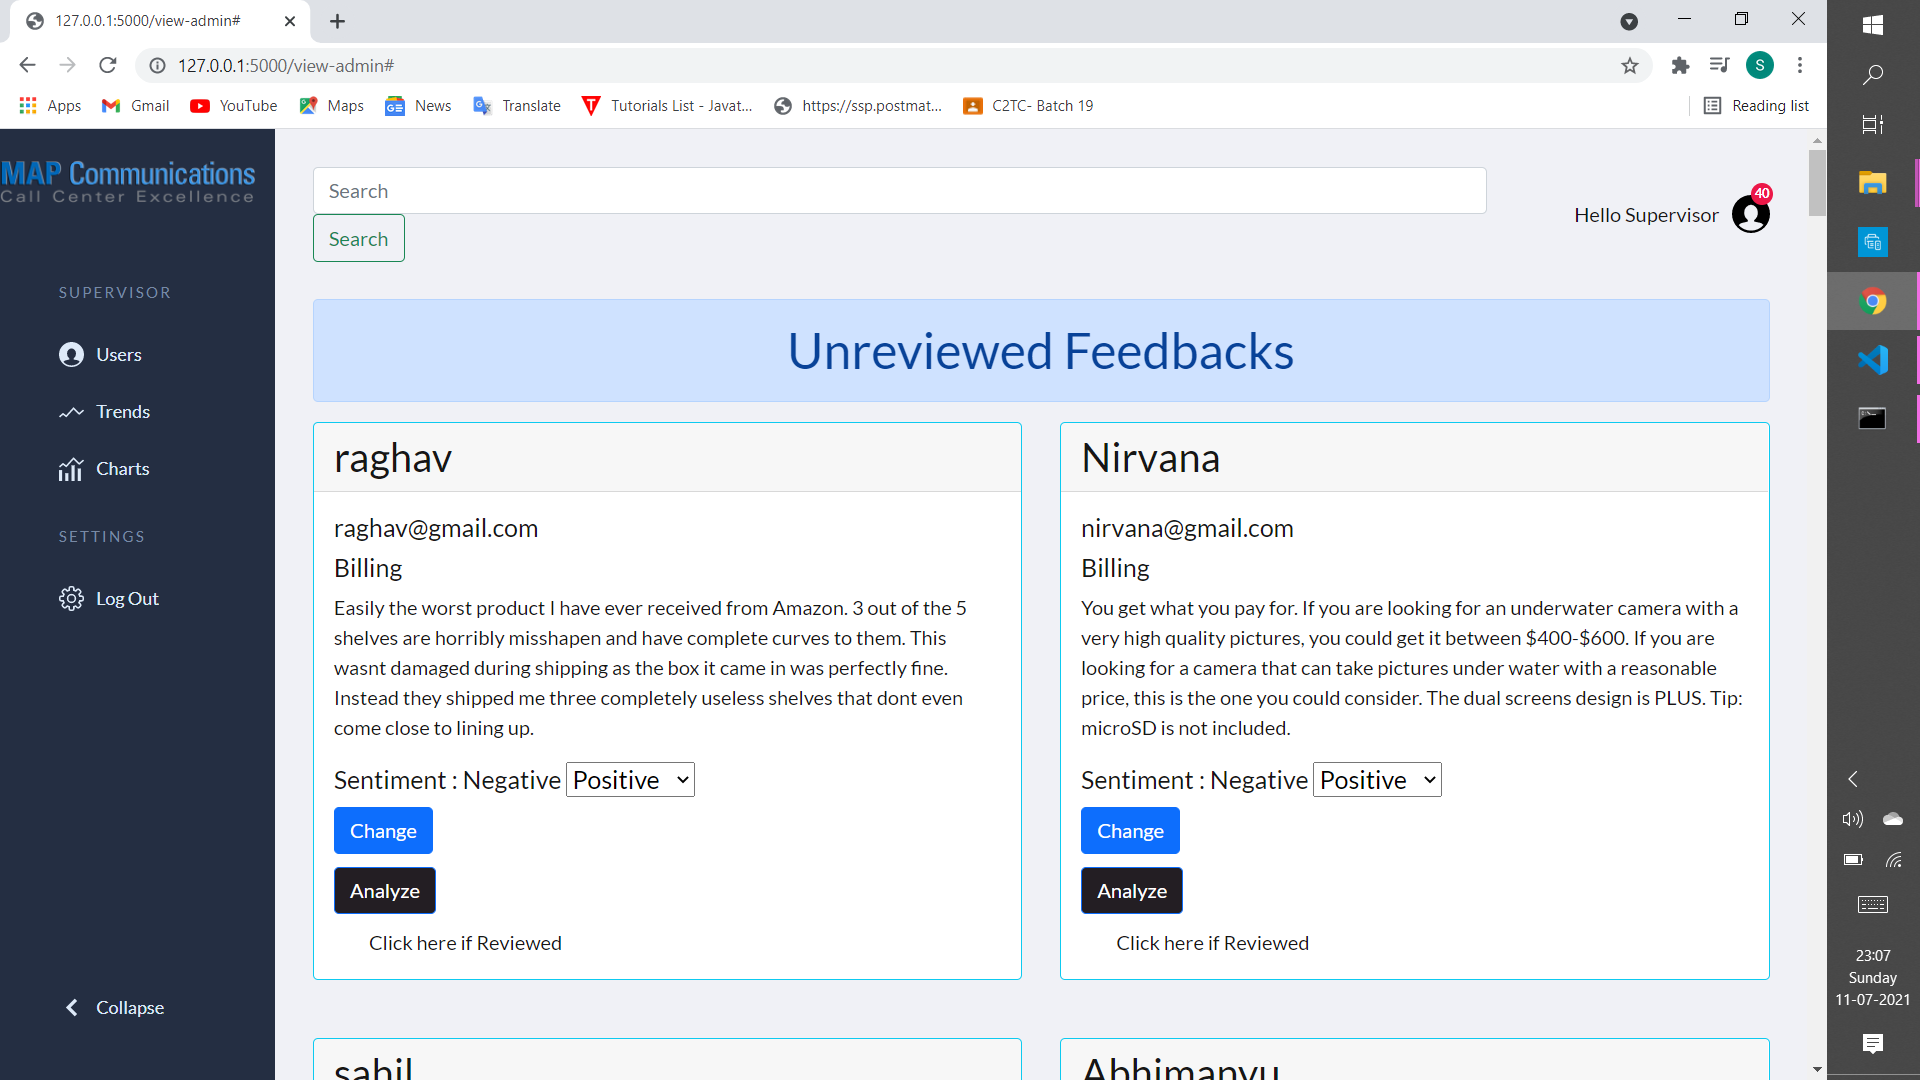Collapse the supervisor sidebar

pos(114,1007)
